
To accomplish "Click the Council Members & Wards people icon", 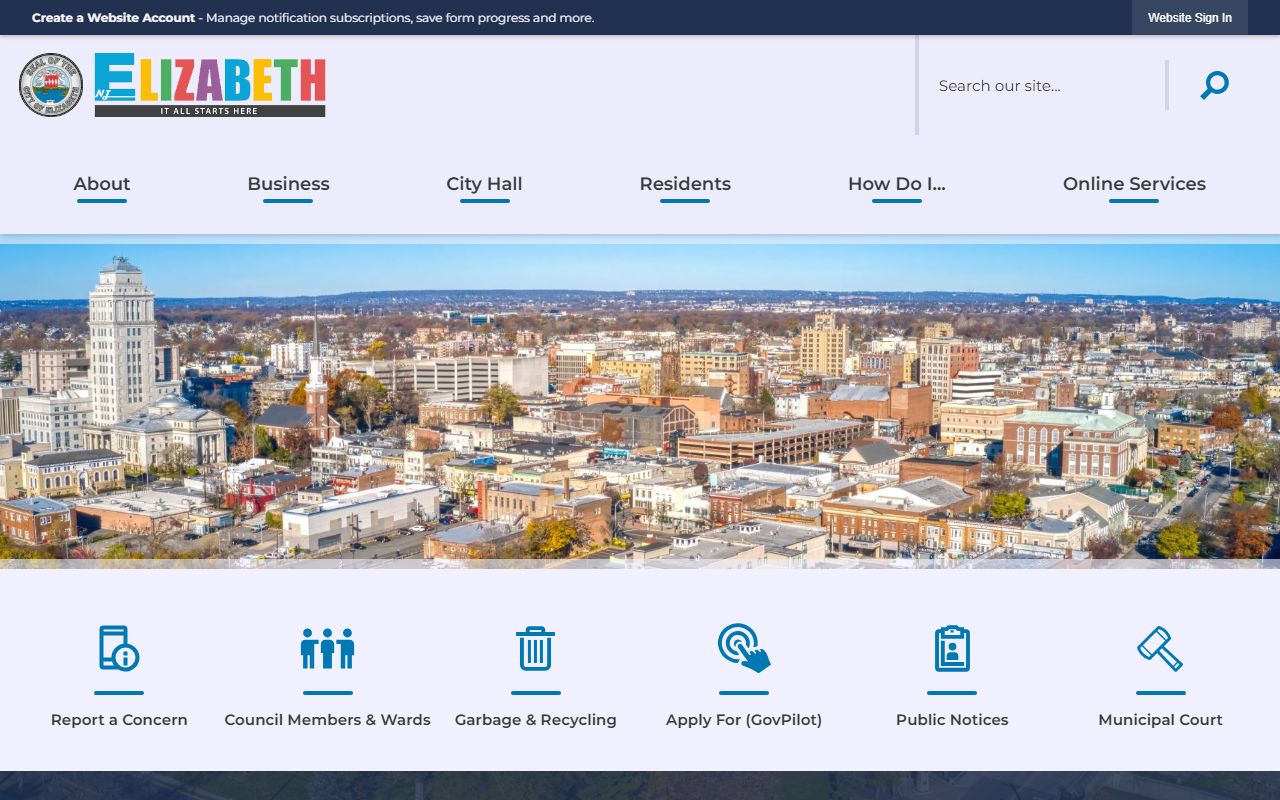I will (328, 648).
